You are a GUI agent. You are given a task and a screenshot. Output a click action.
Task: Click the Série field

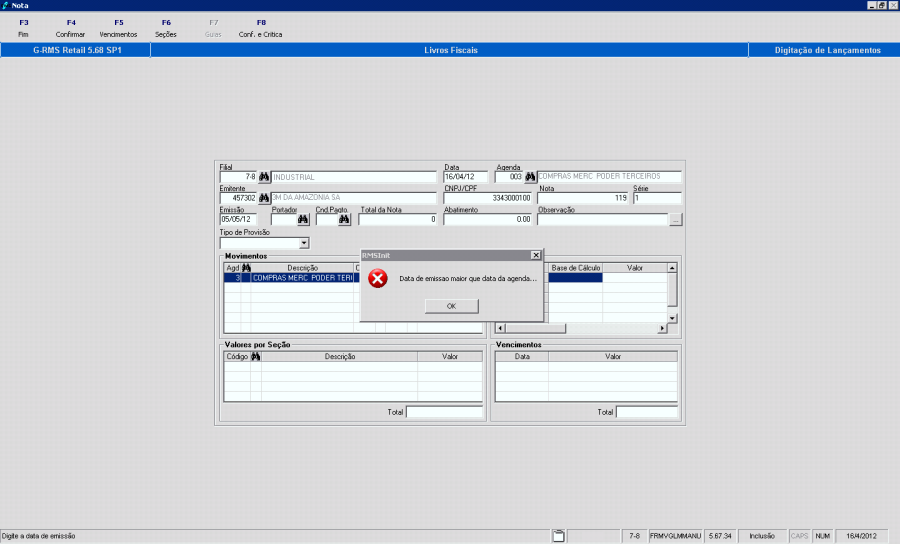coord(657,198)
